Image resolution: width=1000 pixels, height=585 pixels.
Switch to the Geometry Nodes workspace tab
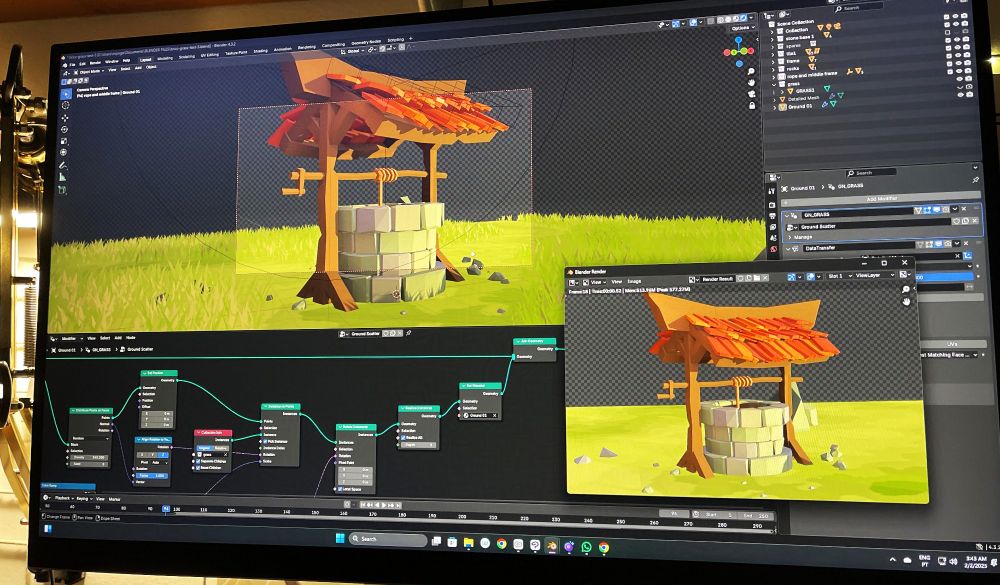(366, 42)
